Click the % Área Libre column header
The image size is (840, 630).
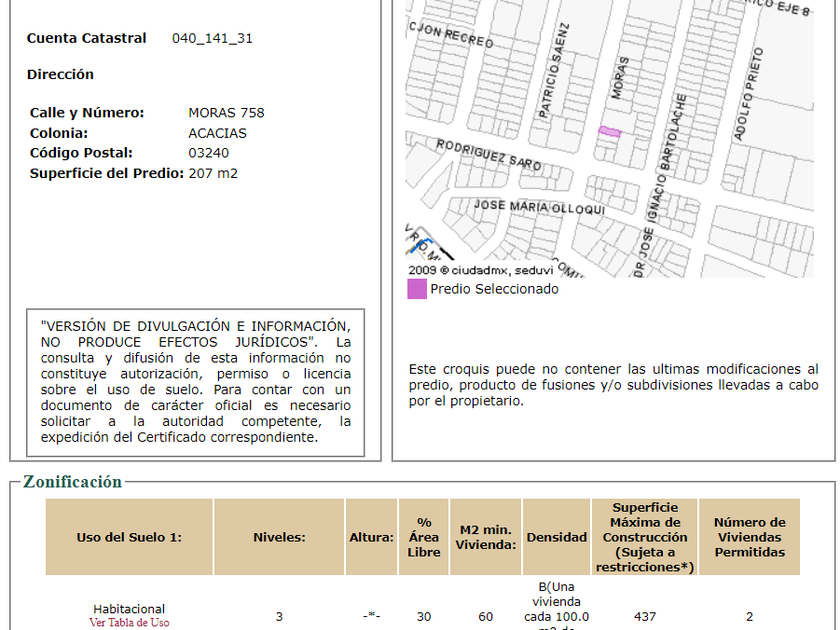click(x=424, y=537)
